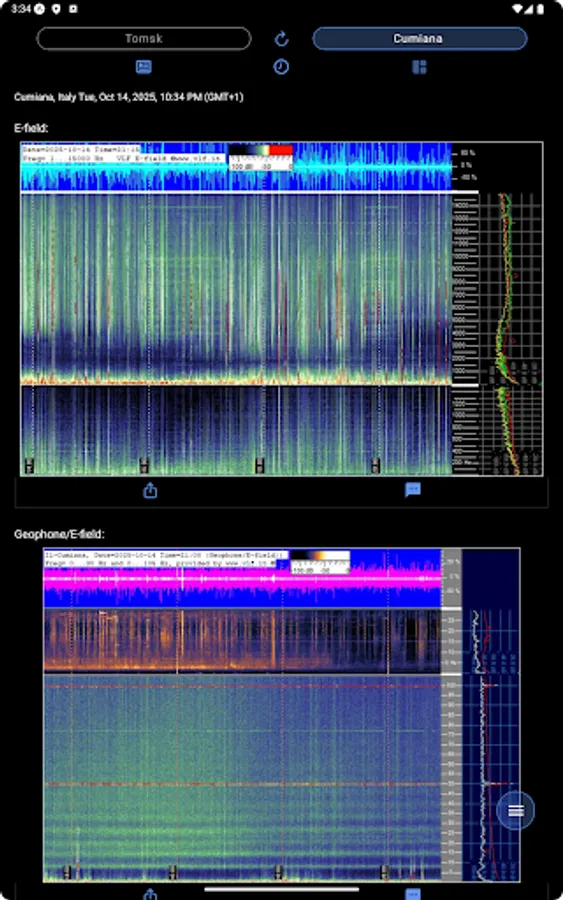
Task: Open the Geophone/E-field spectrogram image
Action: coord(281,715)
